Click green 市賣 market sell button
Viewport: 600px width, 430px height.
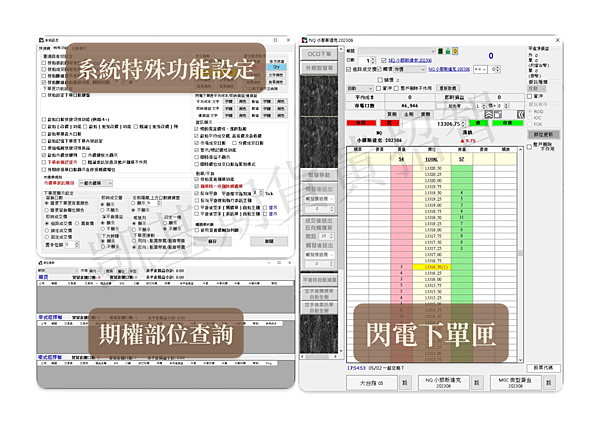click(507, 123)
